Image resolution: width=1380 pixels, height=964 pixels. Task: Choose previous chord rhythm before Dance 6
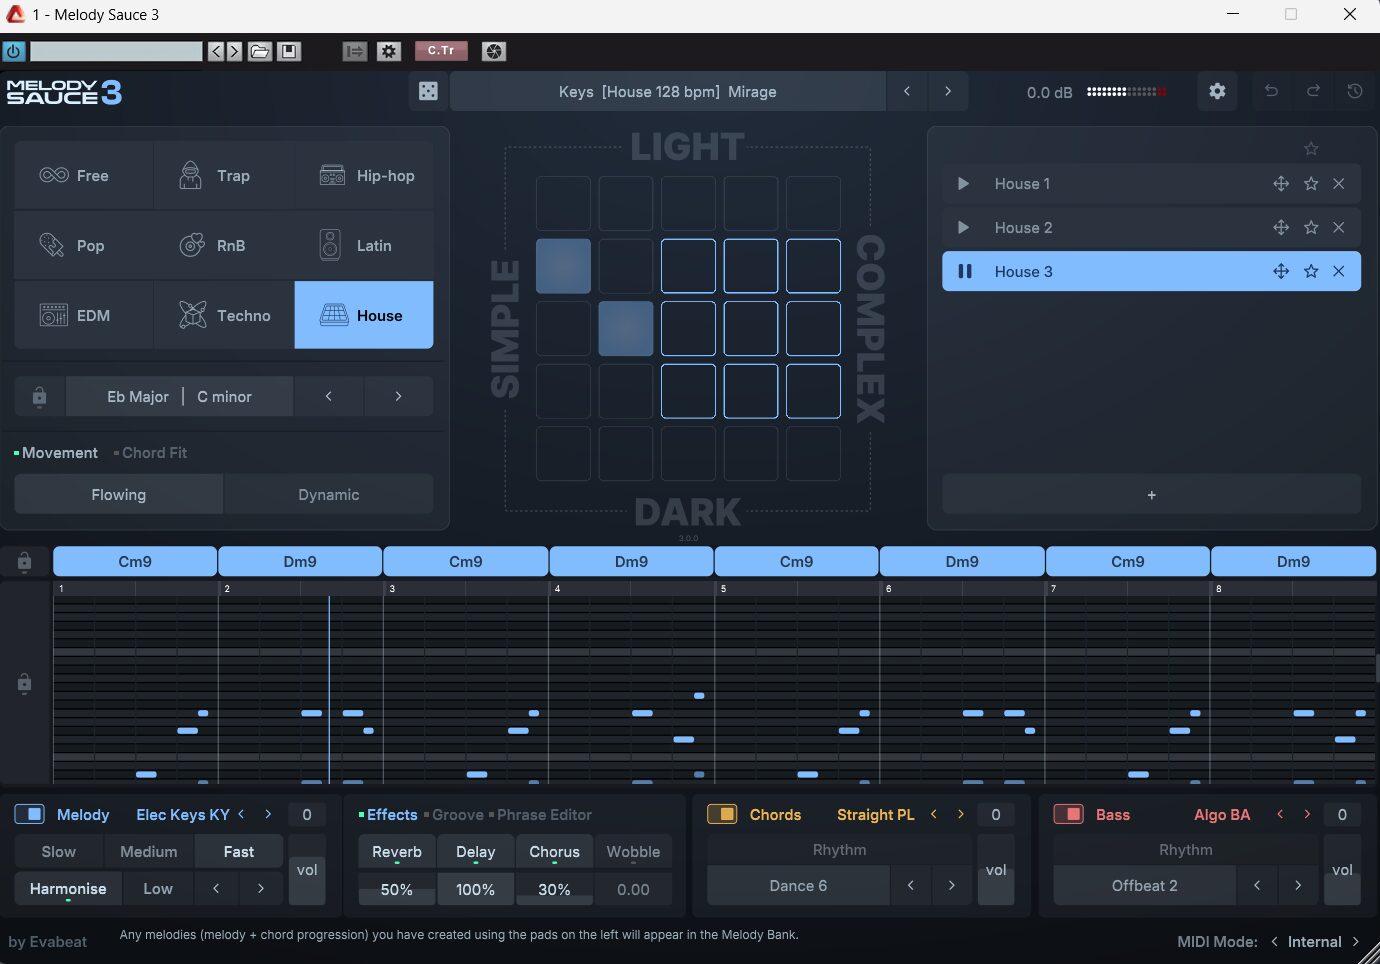click(x=910, y=886)
